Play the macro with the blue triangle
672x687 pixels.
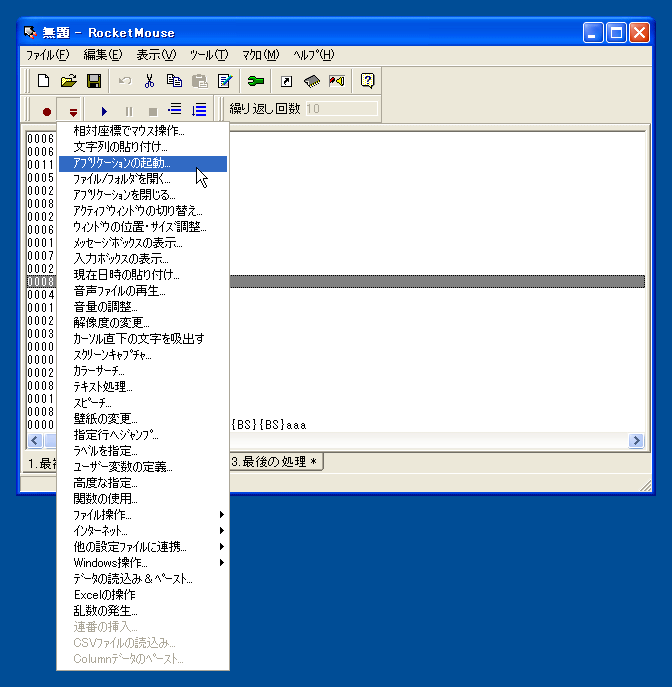click(104, 111)
